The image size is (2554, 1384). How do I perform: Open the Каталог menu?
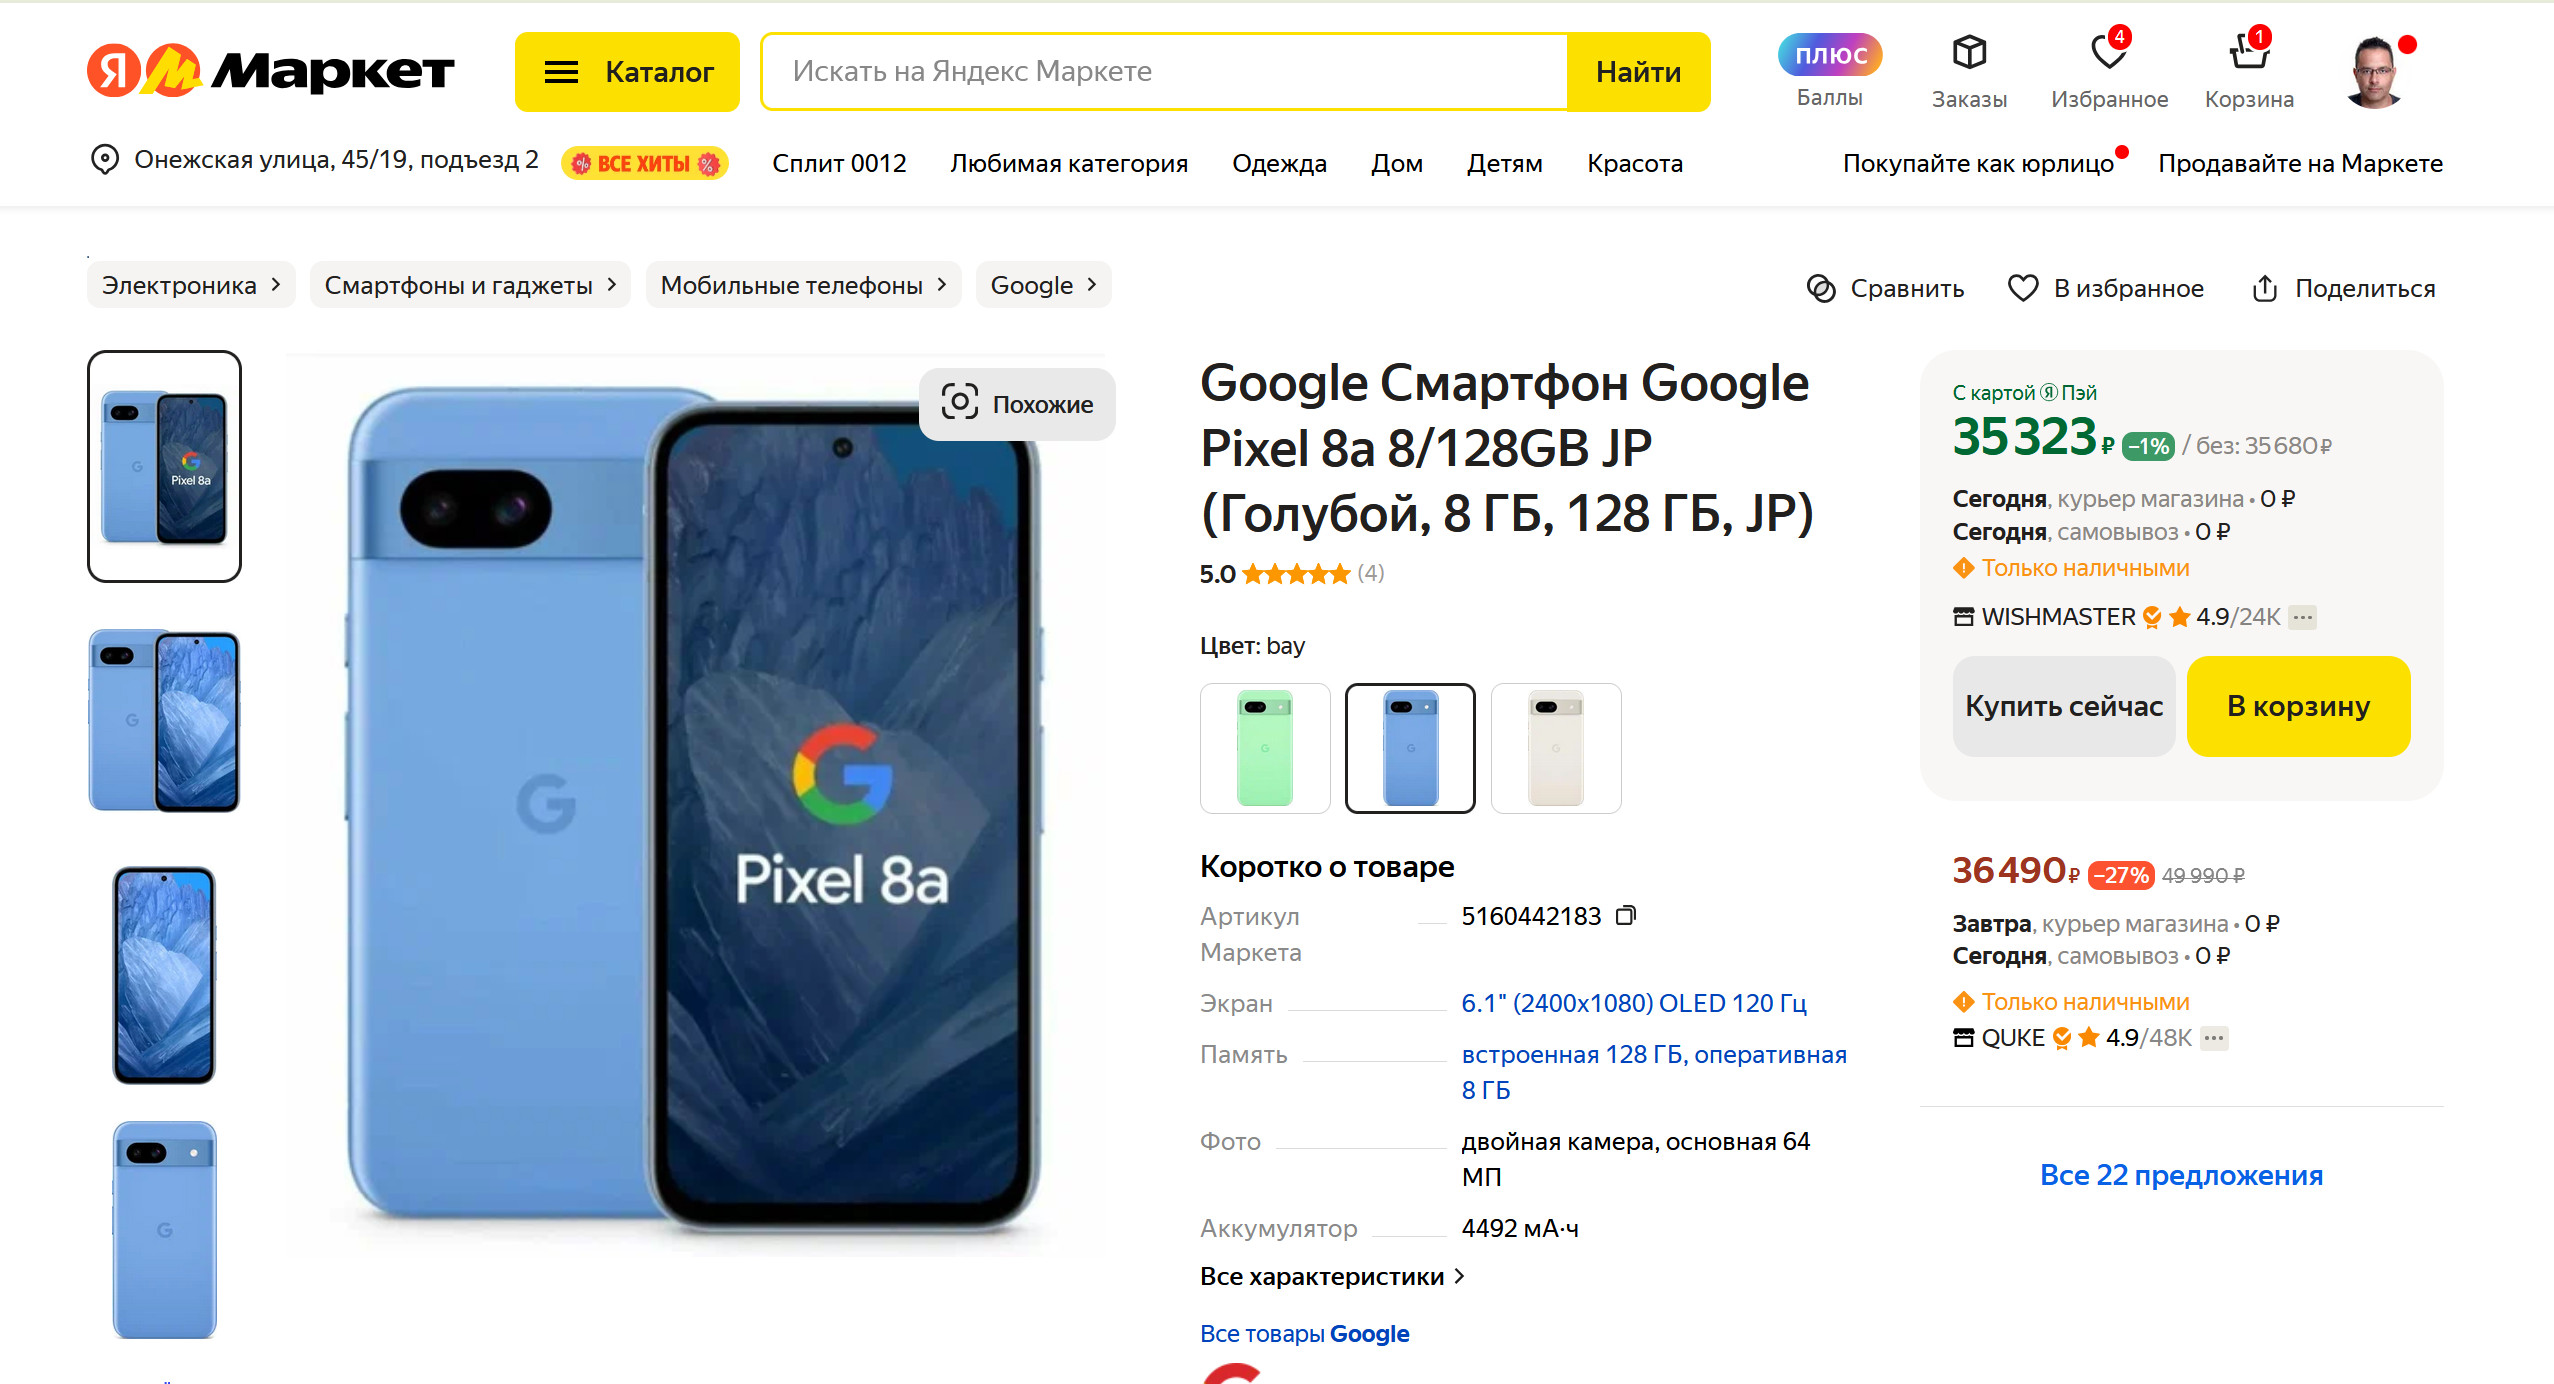tap(627, 72)
